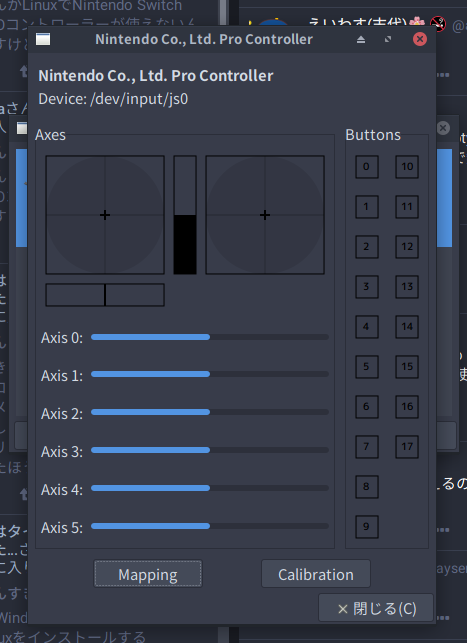Click the horizontal axis bar below left stick
Viewport: 467px width, 643px height.
pyautogui.click(x=105, y=294)
